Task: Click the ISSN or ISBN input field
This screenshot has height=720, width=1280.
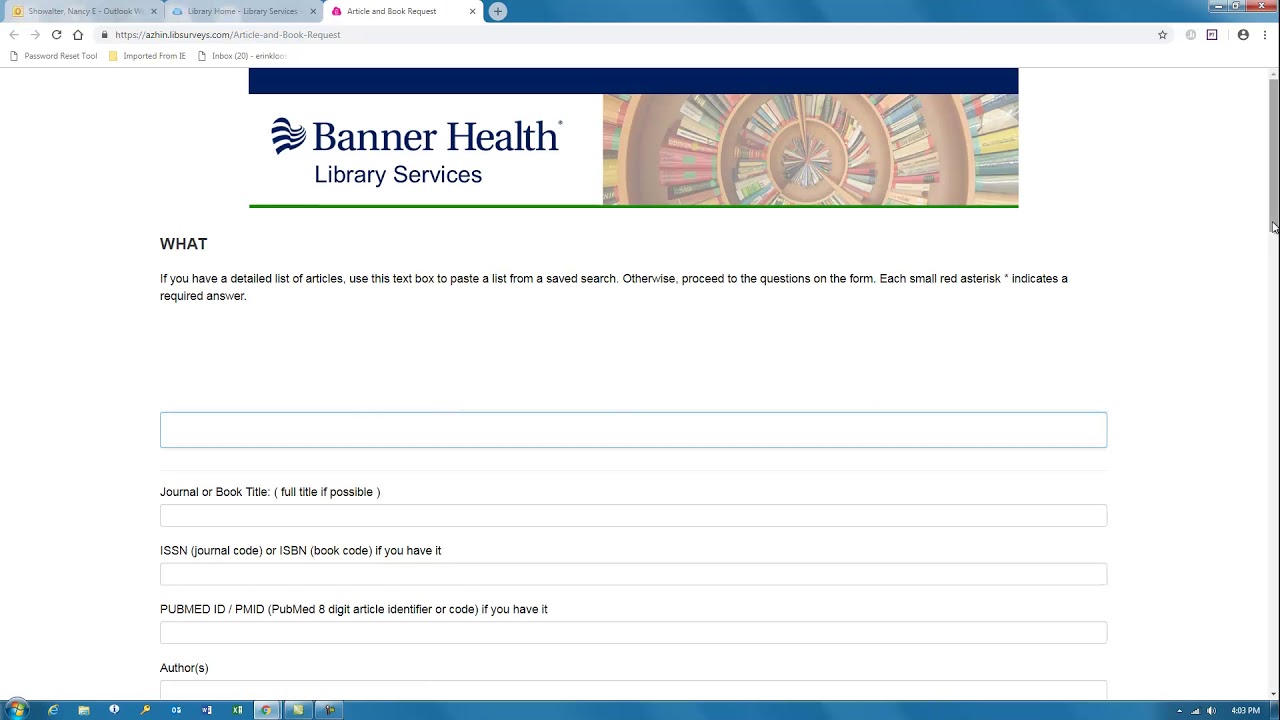Action: tap(633, 574)
